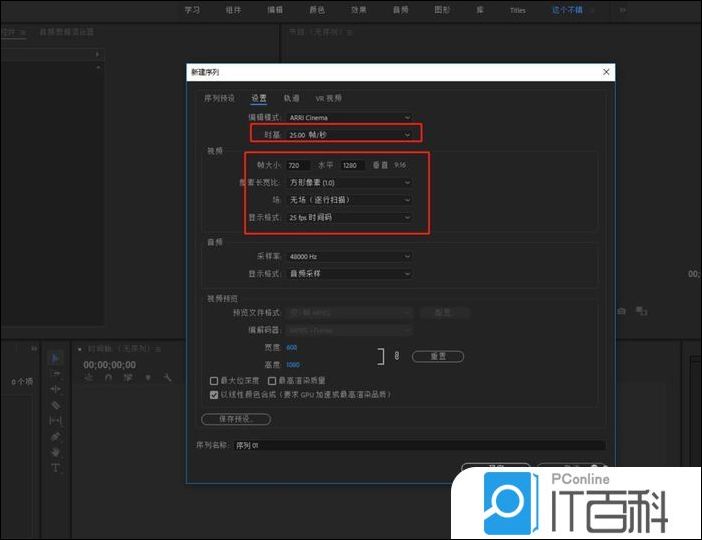Image resolution: width=702 pixels, height=540 pixels.
Task: Click the timeline timecode 00;00;00;00
Action: (x=109, y=365)
